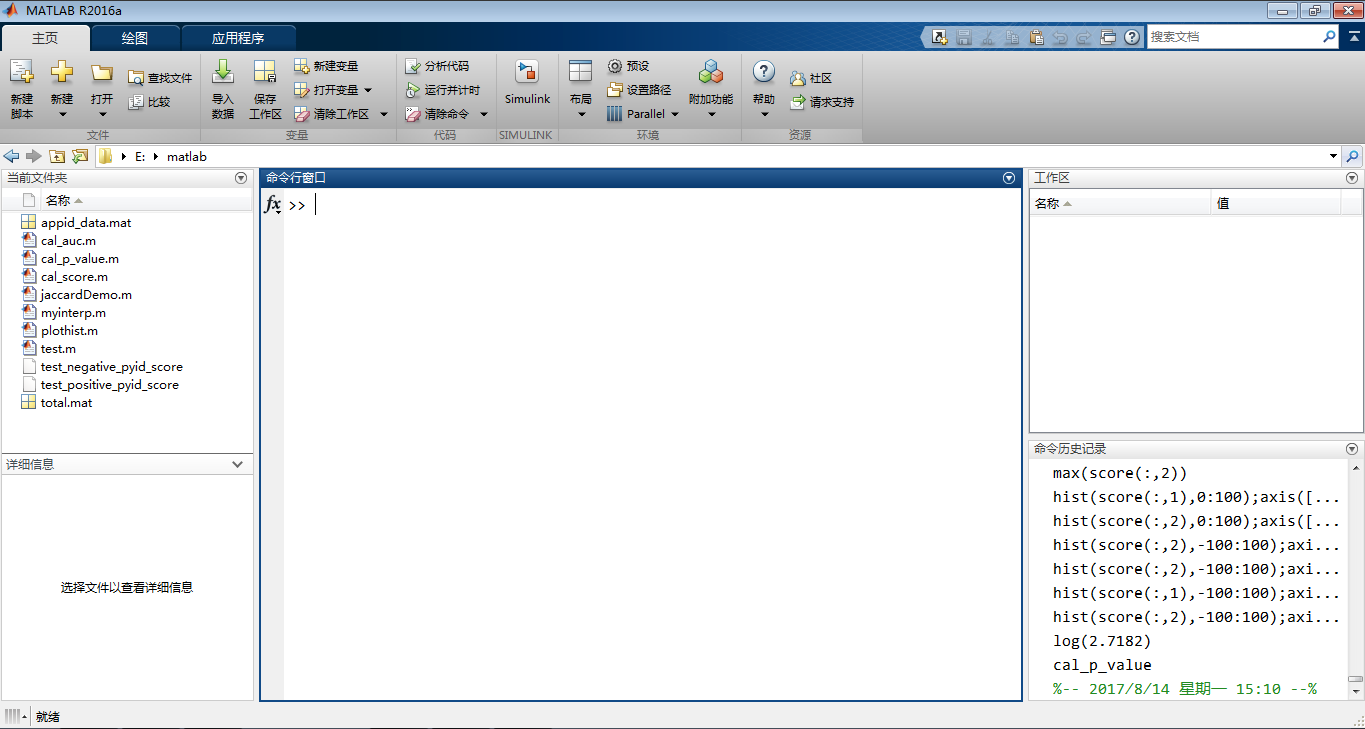
Task: Open the address bar path dropdown
Action: [1333, 157]
